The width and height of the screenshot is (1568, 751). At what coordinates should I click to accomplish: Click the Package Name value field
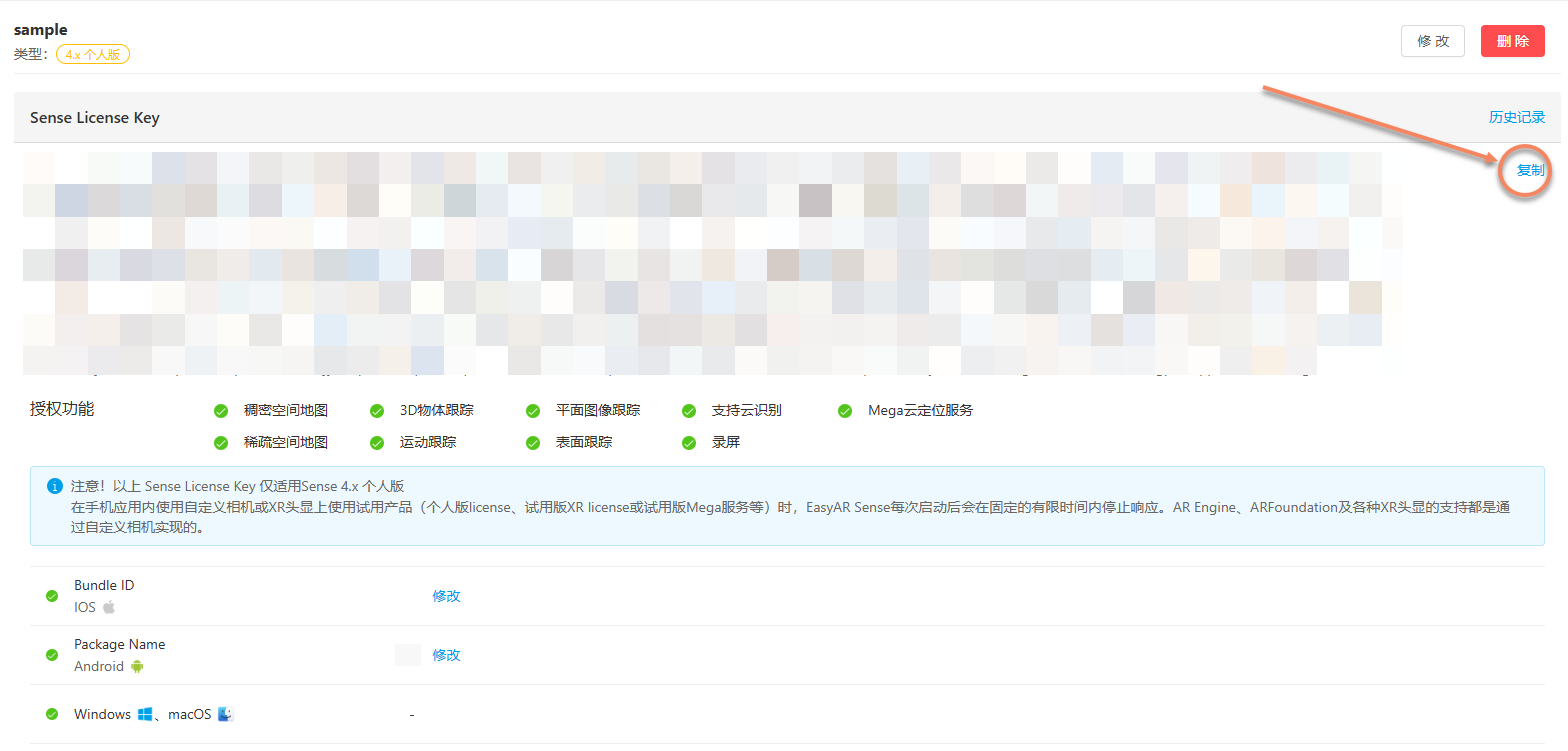coord(407,655)
